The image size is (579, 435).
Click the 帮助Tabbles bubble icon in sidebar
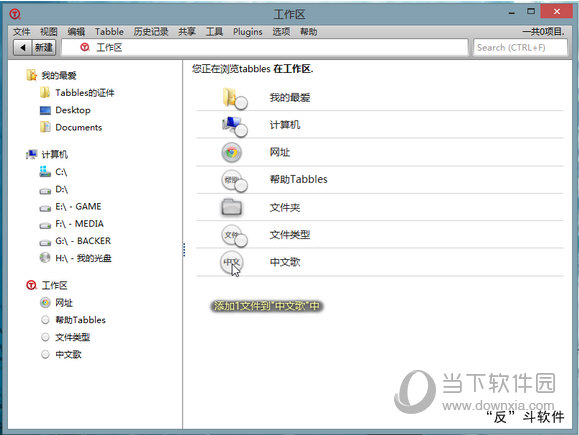(45, 320)
